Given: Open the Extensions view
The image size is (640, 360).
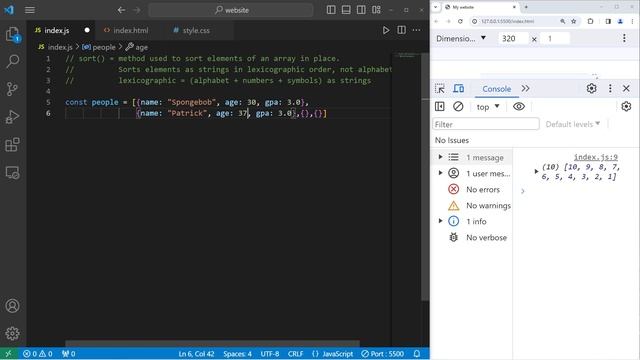Looking at the screenshot, I should (13, 144).
